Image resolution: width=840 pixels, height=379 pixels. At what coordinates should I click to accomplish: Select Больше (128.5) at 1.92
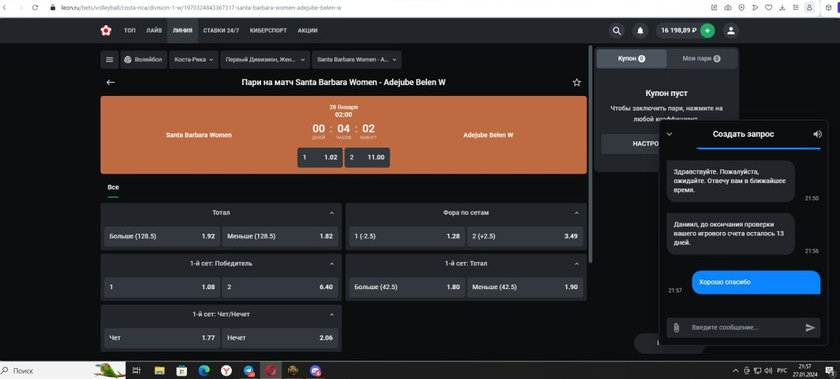tap(162, 236)
